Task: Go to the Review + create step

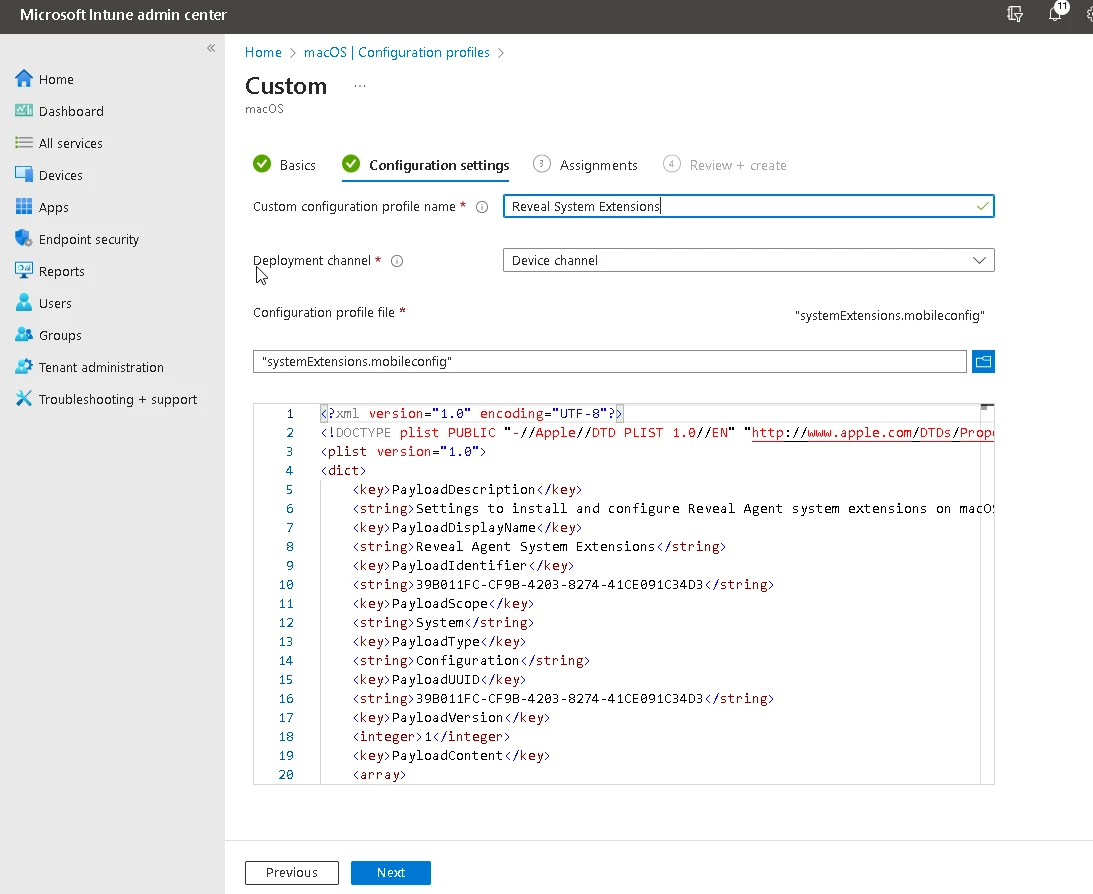Action: coord(724,165)
